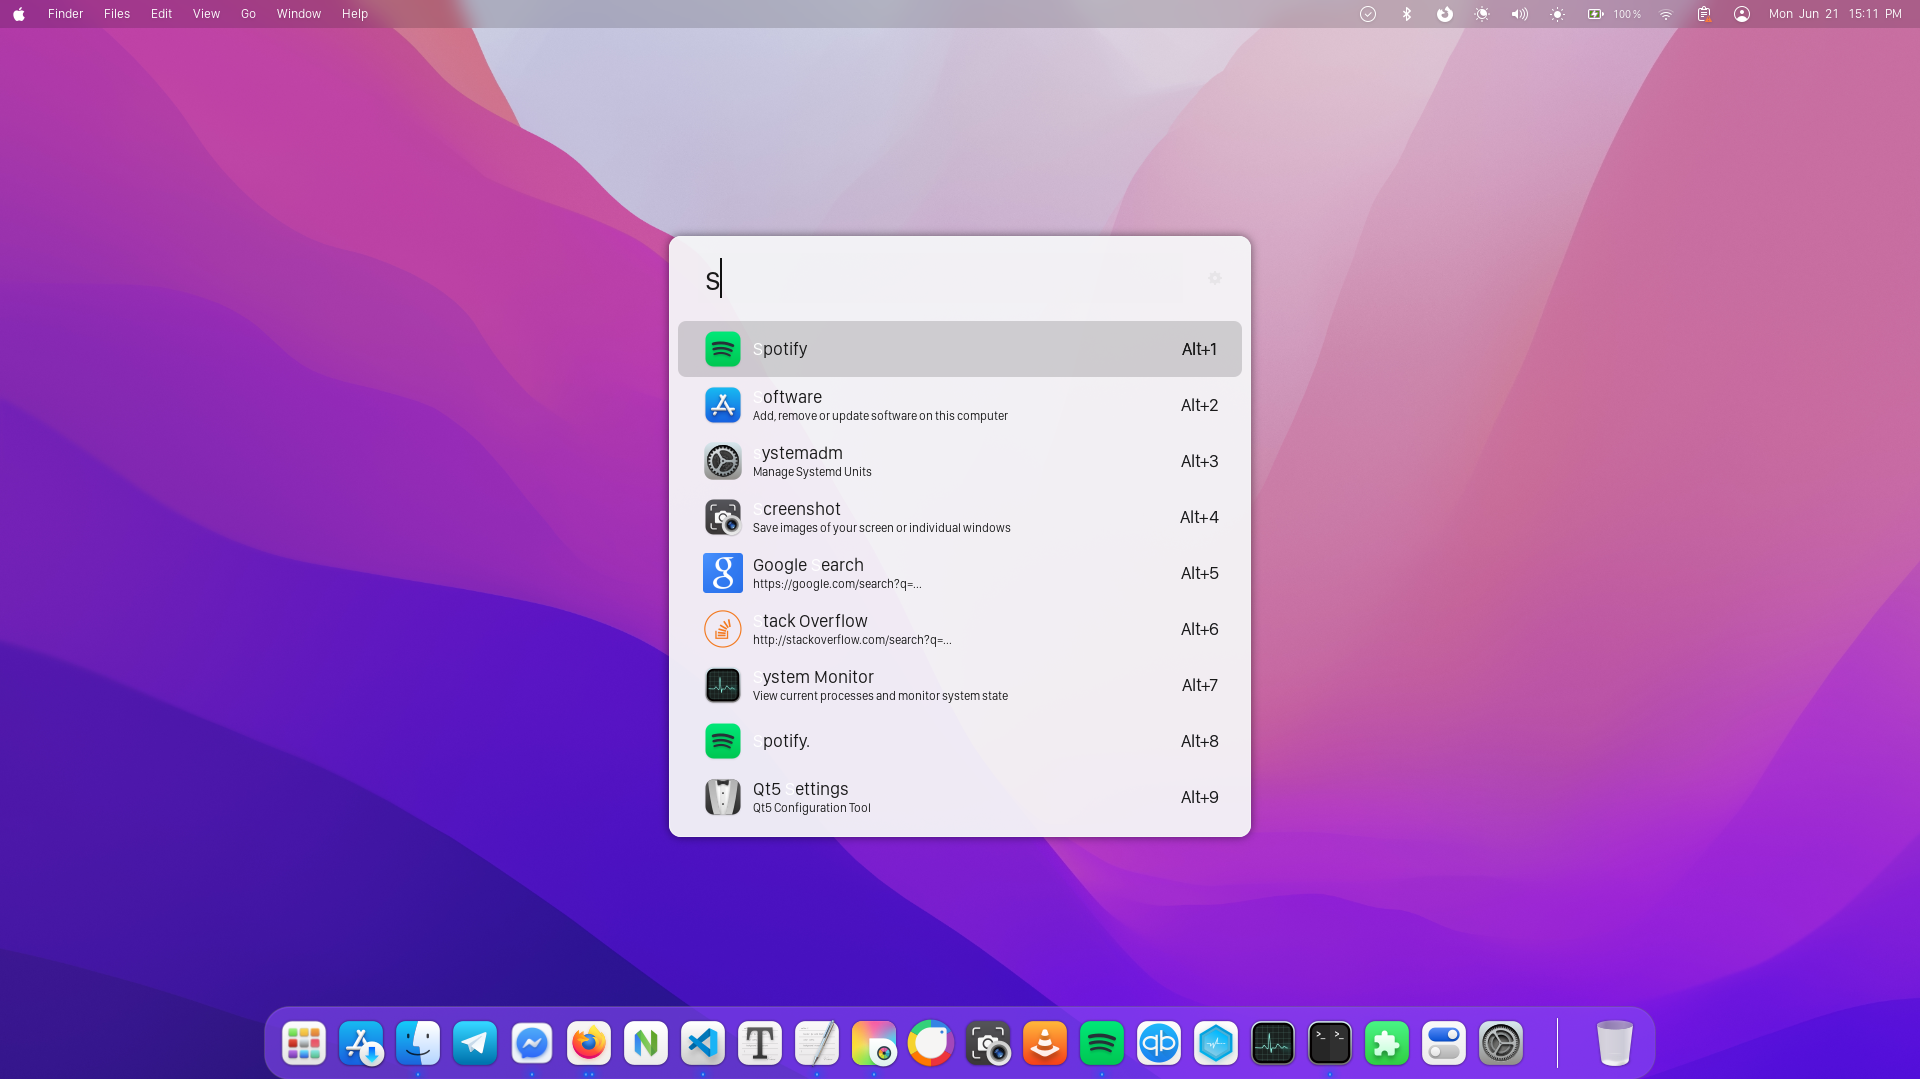The height and width of the screenshot is (1079, 1920).
Task: Open the image viewer icon in dock
Action: tap(874, 1044)
